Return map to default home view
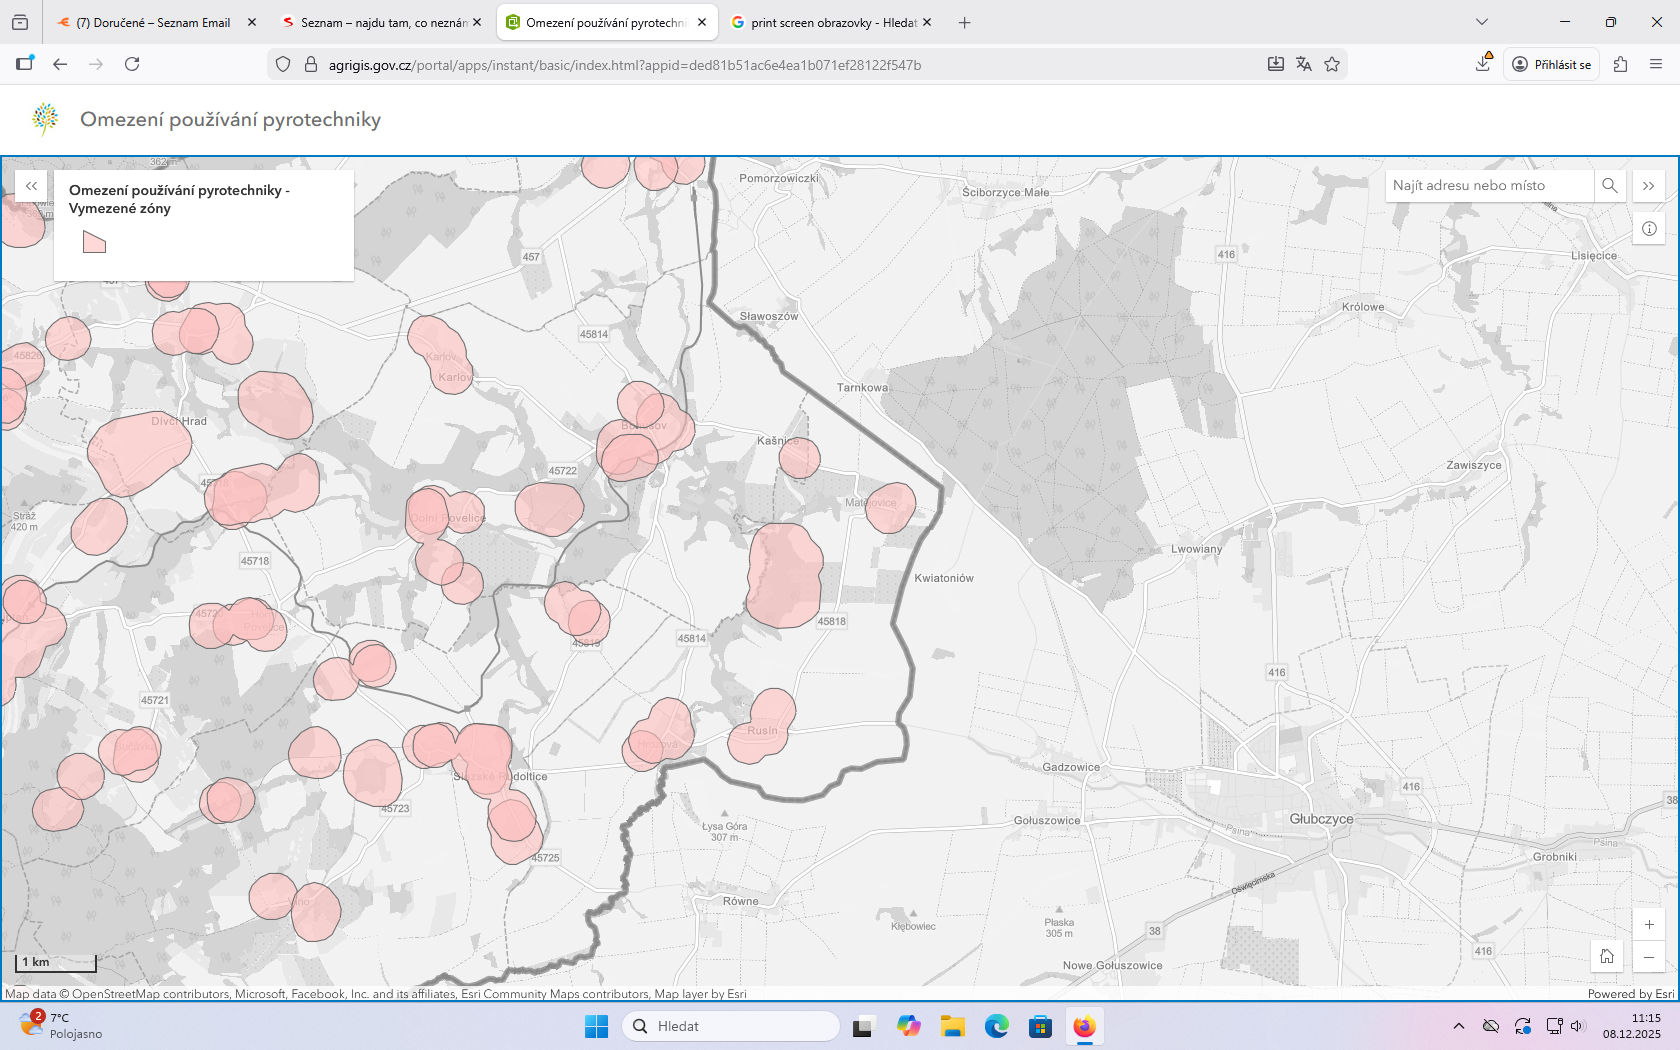Screen dimensions: 1680x1050 [1607, 957]
